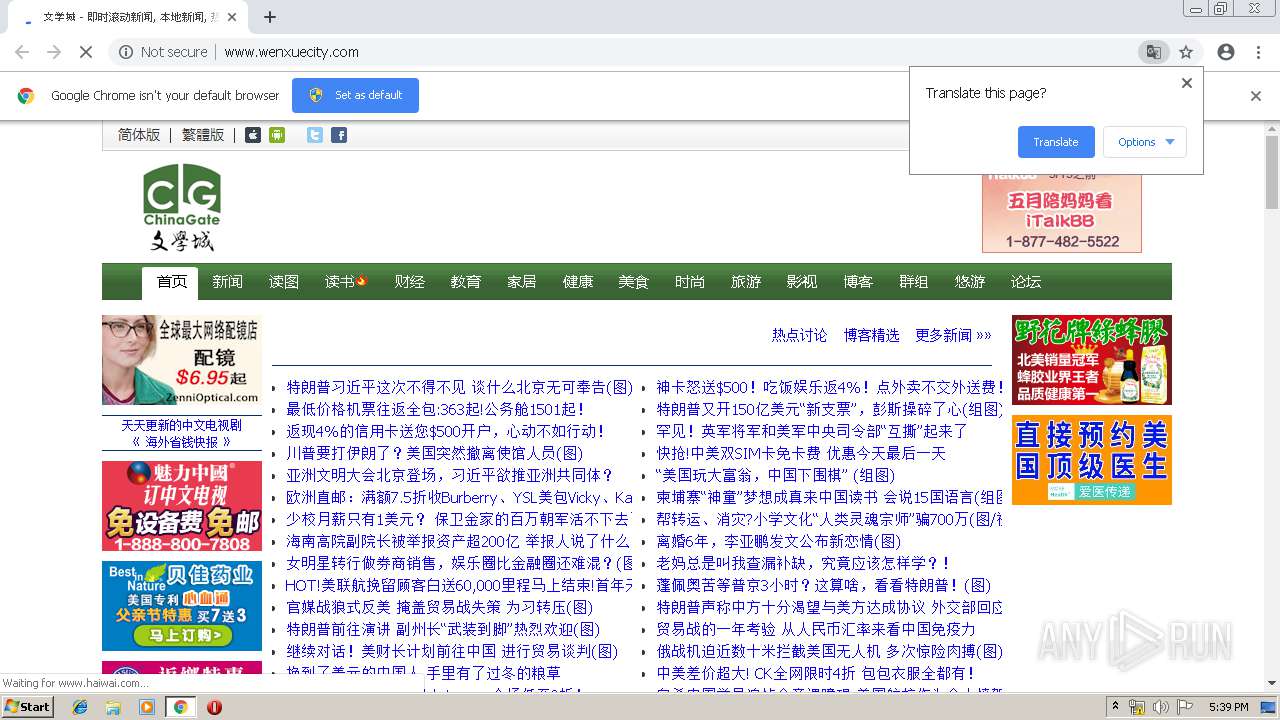The width and height of the screenshot is (1280, 720).
Task: Open the 时尚 navigation tab
Action: coord(689,282)
